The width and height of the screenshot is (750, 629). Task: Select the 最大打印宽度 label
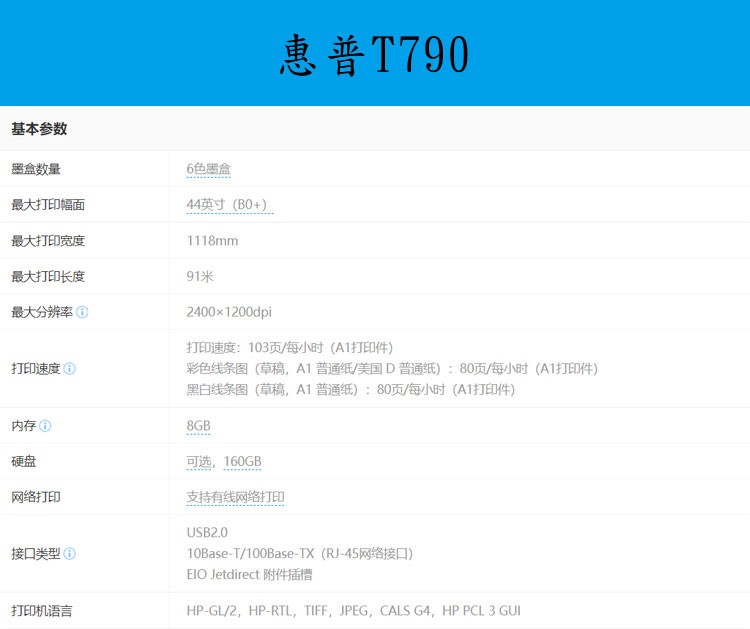48,241
